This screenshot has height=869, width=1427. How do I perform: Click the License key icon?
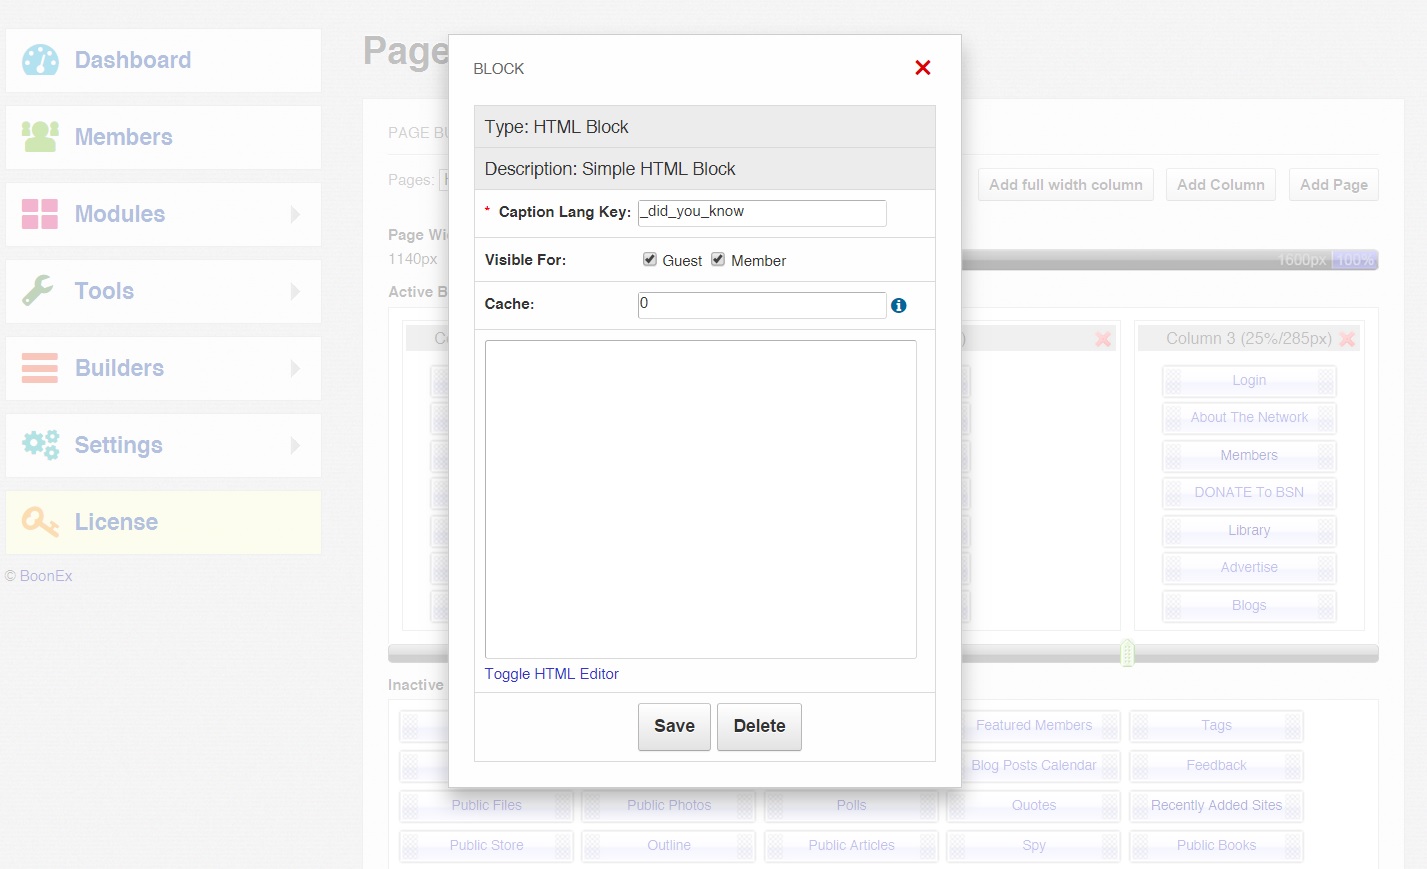[40, 522]
